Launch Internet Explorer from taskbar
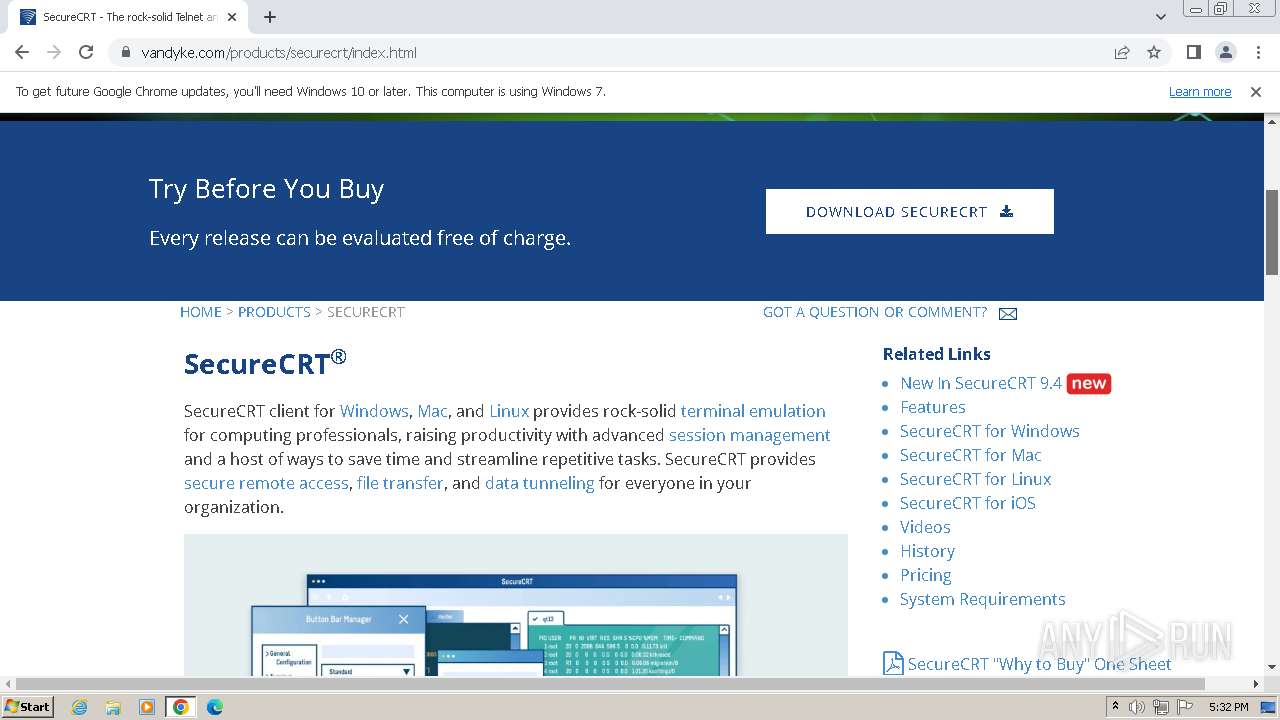 [80, 707]
